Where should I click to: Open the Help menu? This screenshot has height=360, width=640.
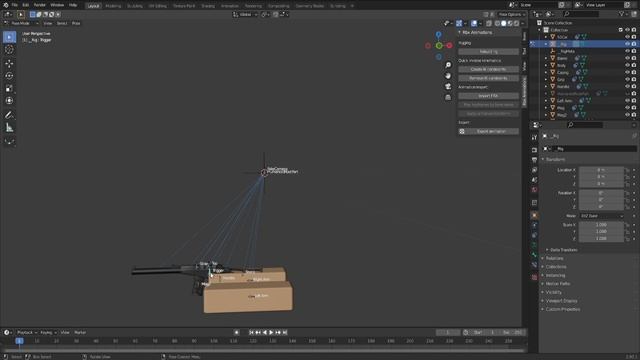coord(73,5)
